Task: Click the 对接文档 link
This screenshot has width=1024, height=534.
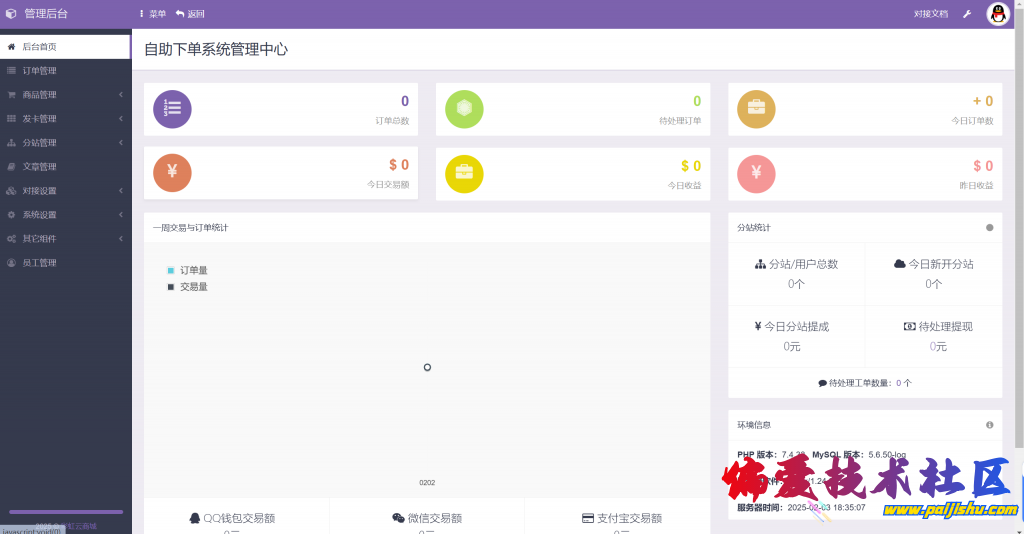Action: coord(930,14)
